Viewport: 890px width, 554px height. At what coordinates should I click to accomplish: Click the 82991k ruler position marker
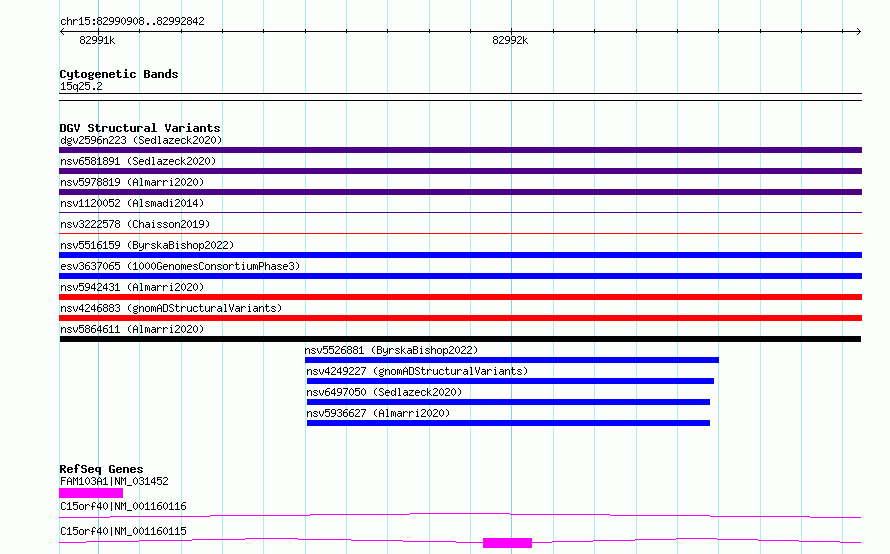(97, 40)
